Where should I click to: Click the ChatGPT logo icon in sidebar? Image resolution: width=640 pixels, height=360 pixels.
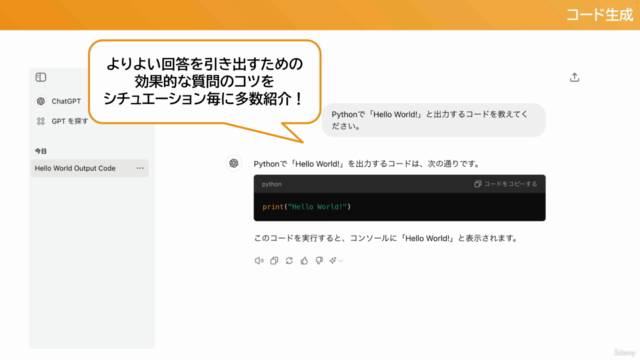tap(41, 101)
